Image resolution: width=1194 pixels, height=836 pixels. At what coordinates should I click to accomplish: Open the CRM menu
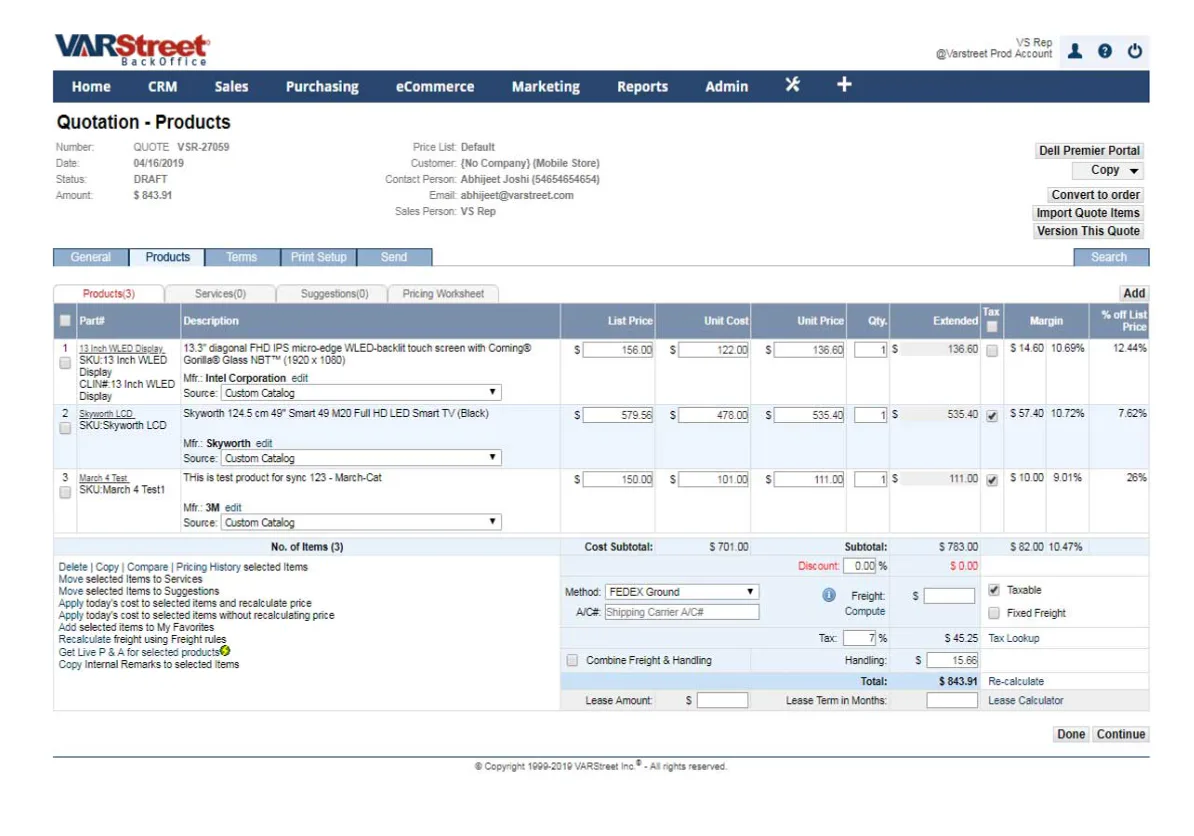(x=162, y=87)
